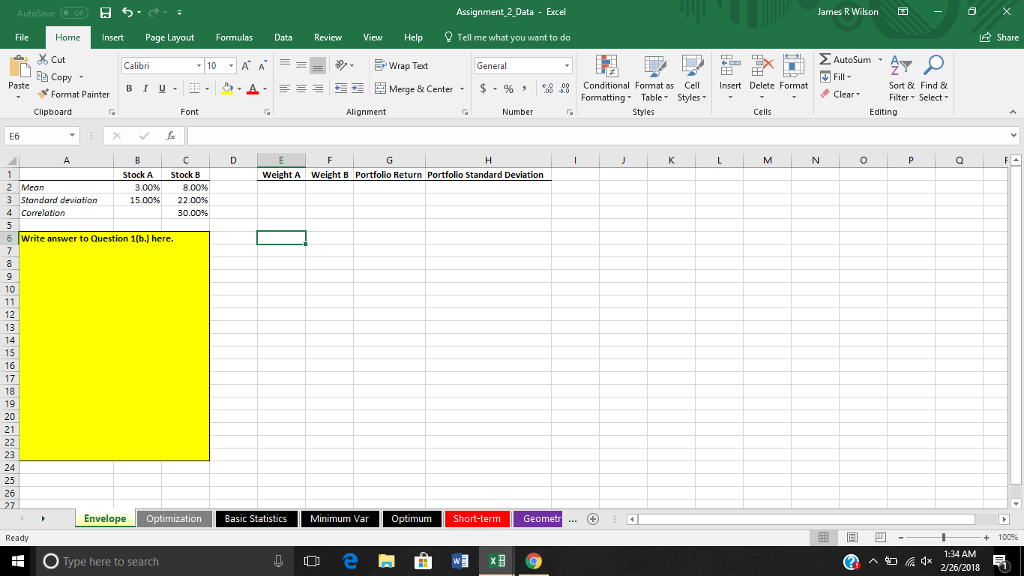
Task: Click the Share button
Action: pos(999,37)
